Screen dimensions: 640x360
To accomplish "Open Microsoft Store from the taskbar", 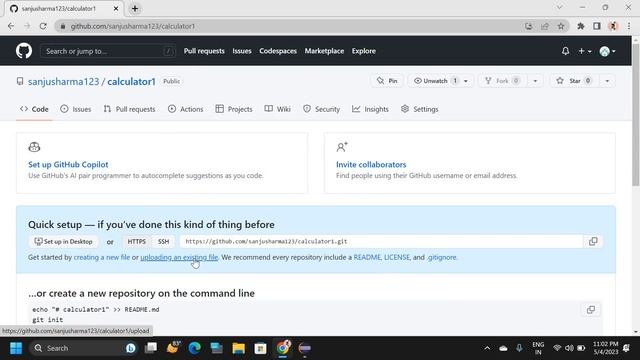I will pos(260,348).
